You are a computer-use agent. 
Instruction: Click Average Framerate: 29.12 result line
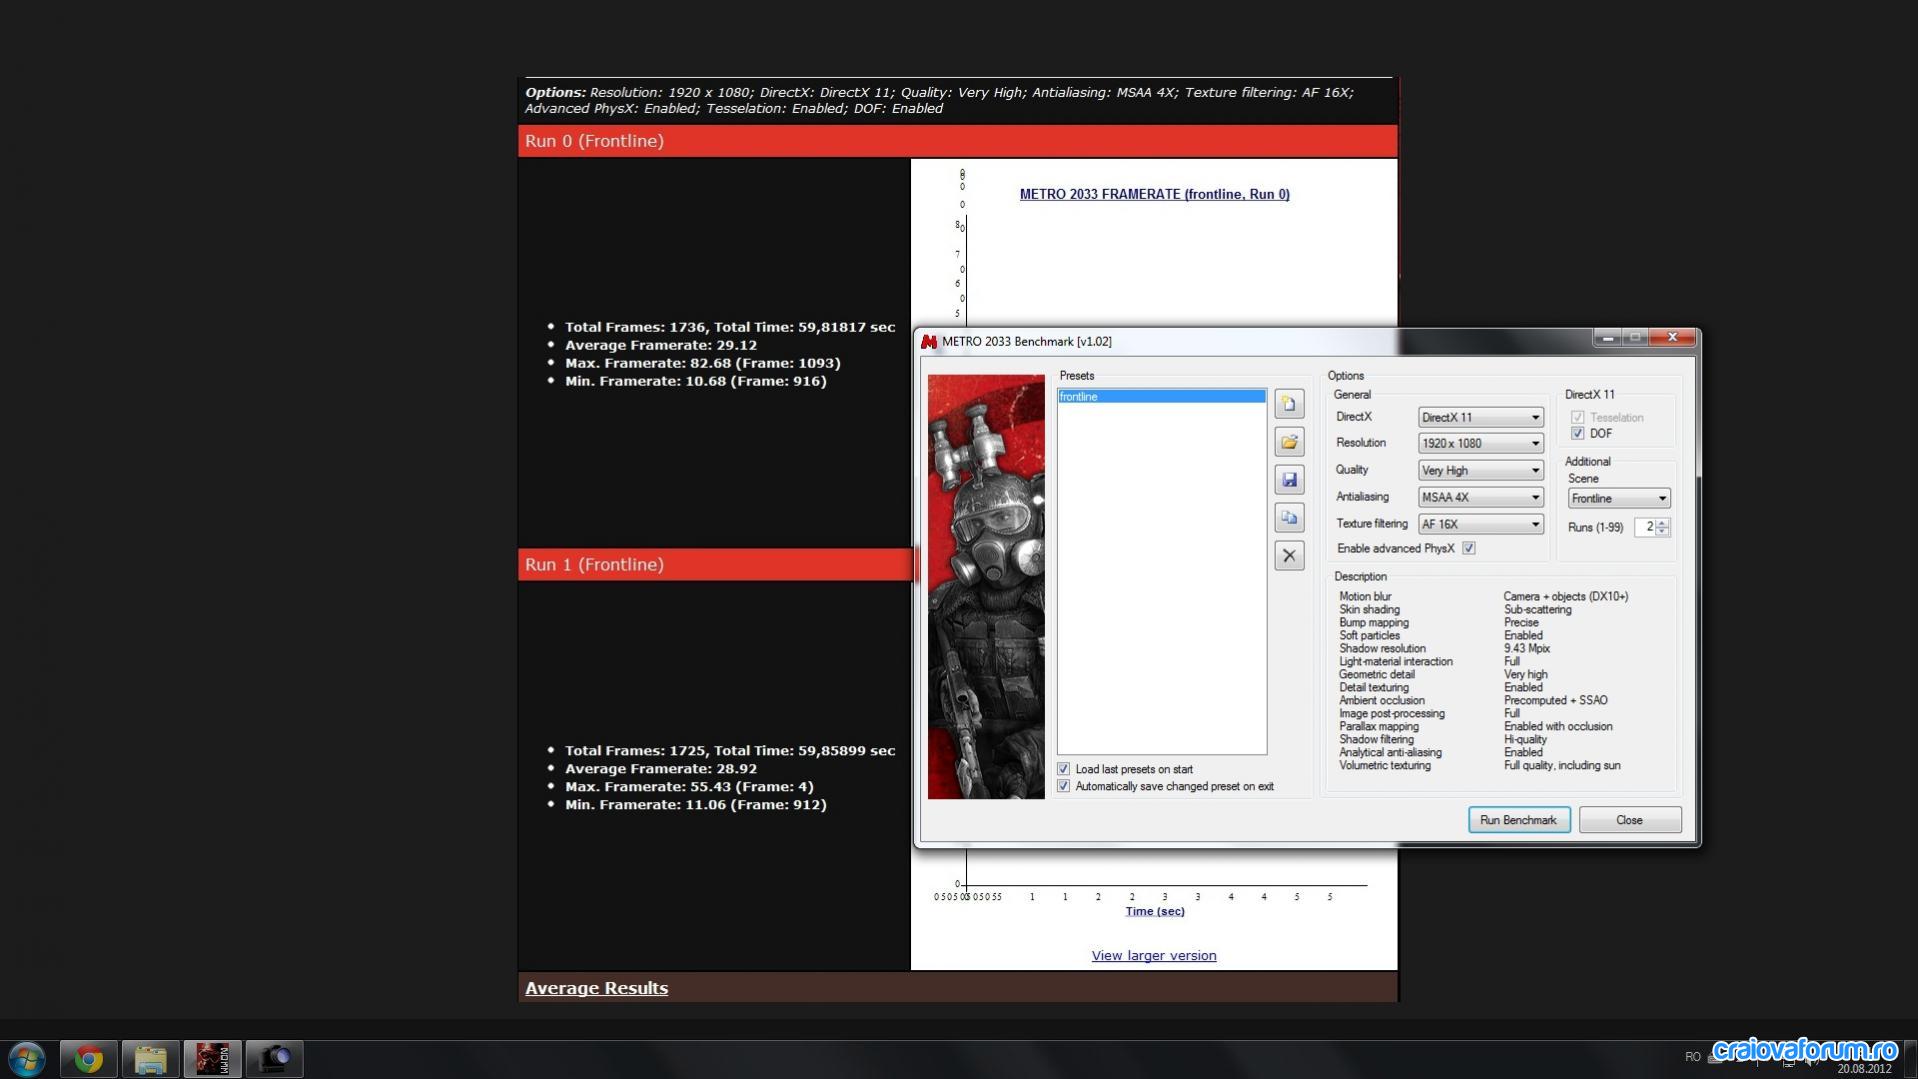(660, 346)
